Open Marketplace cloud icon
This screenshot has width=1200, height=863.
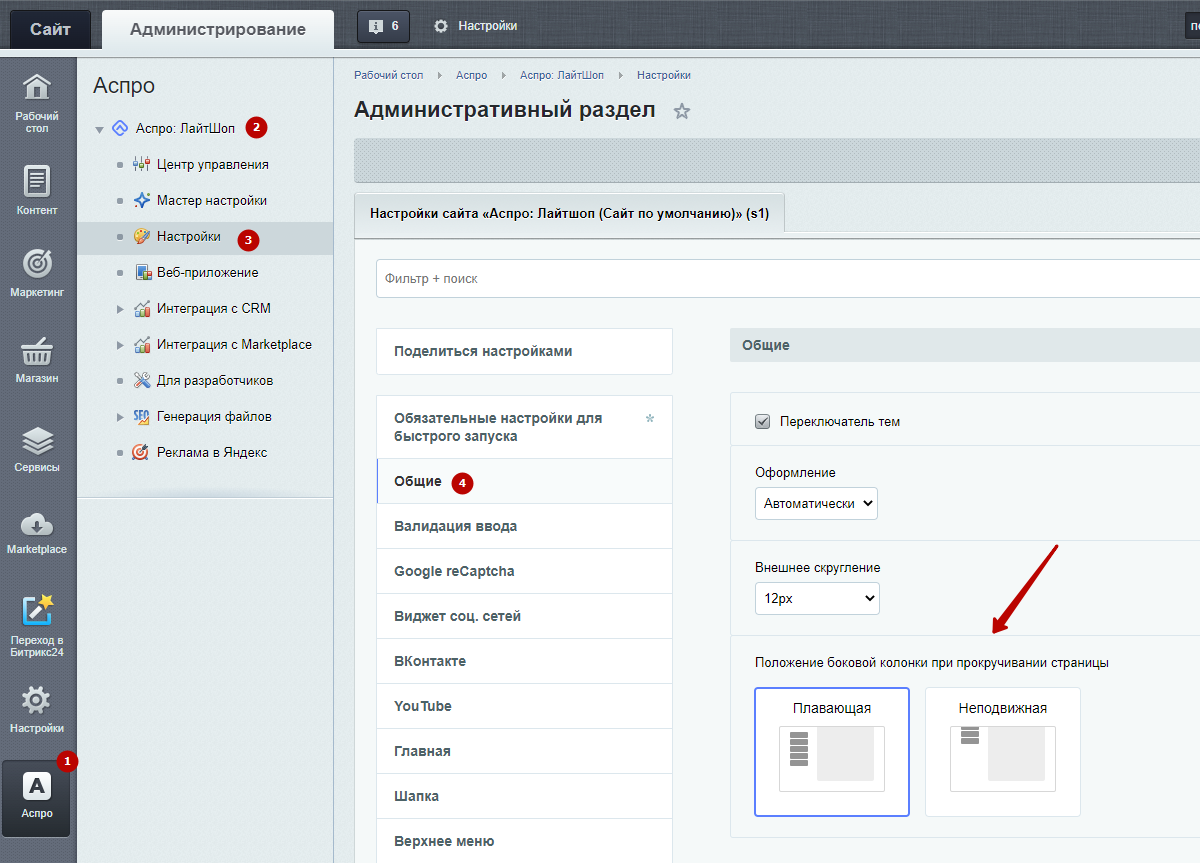(x=37, y=524)
